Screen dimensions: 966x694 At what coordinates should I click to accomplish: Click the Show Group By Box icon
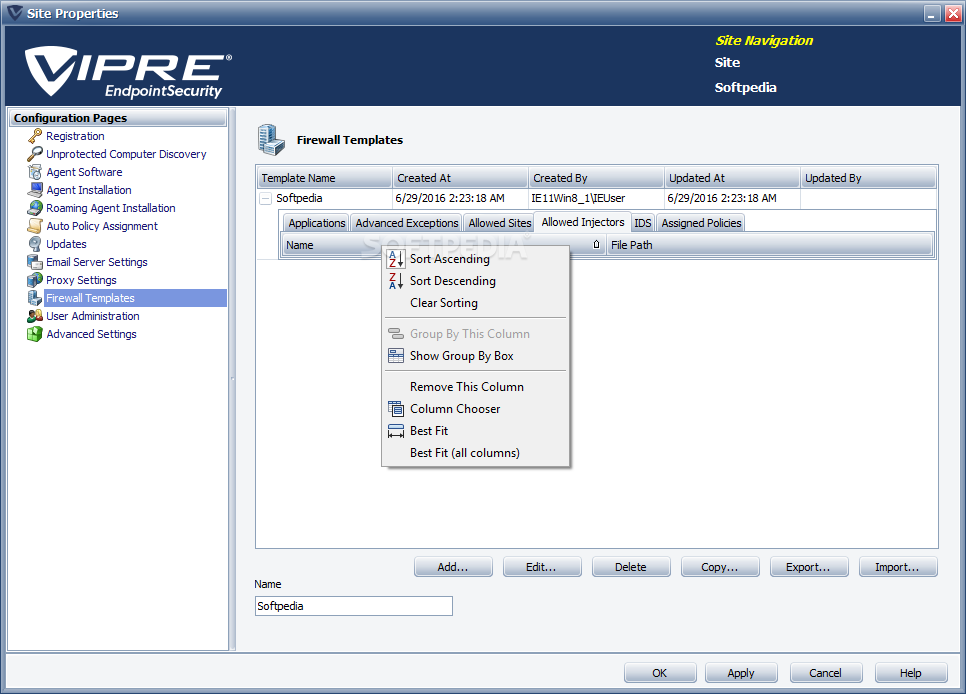396,356
